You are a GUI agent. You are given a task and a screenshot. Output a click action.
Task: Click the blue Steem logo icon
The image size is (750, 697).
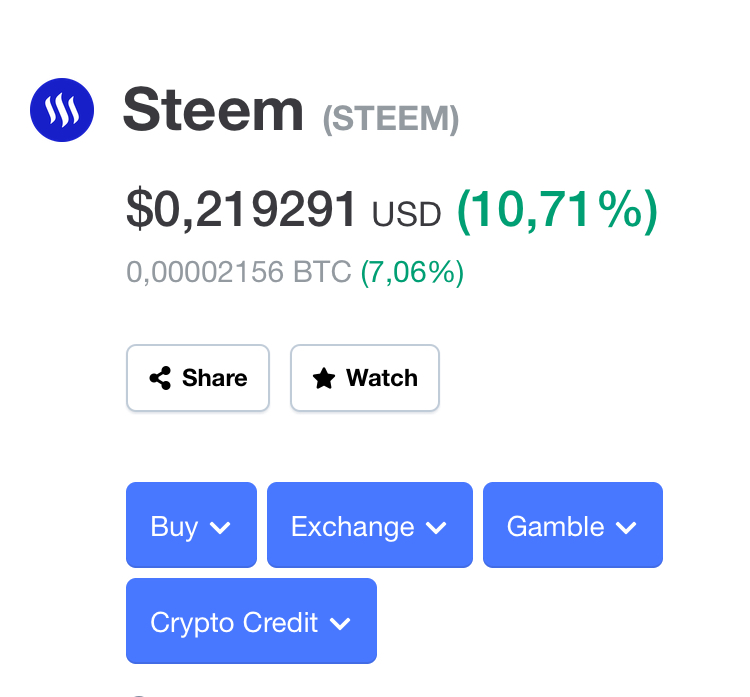coord(62,110)
